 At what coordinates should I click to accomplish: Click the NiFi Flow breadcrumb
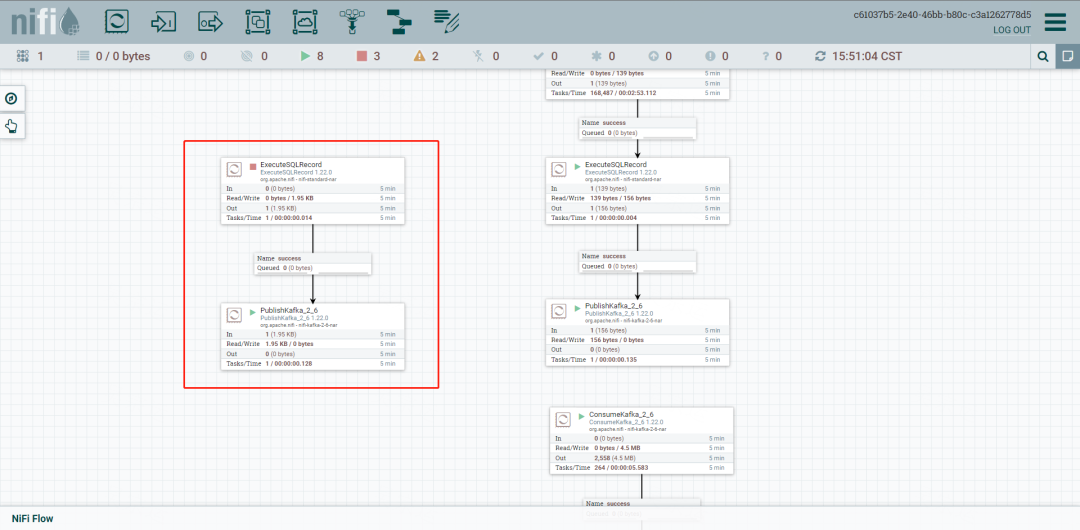point(32,518)
